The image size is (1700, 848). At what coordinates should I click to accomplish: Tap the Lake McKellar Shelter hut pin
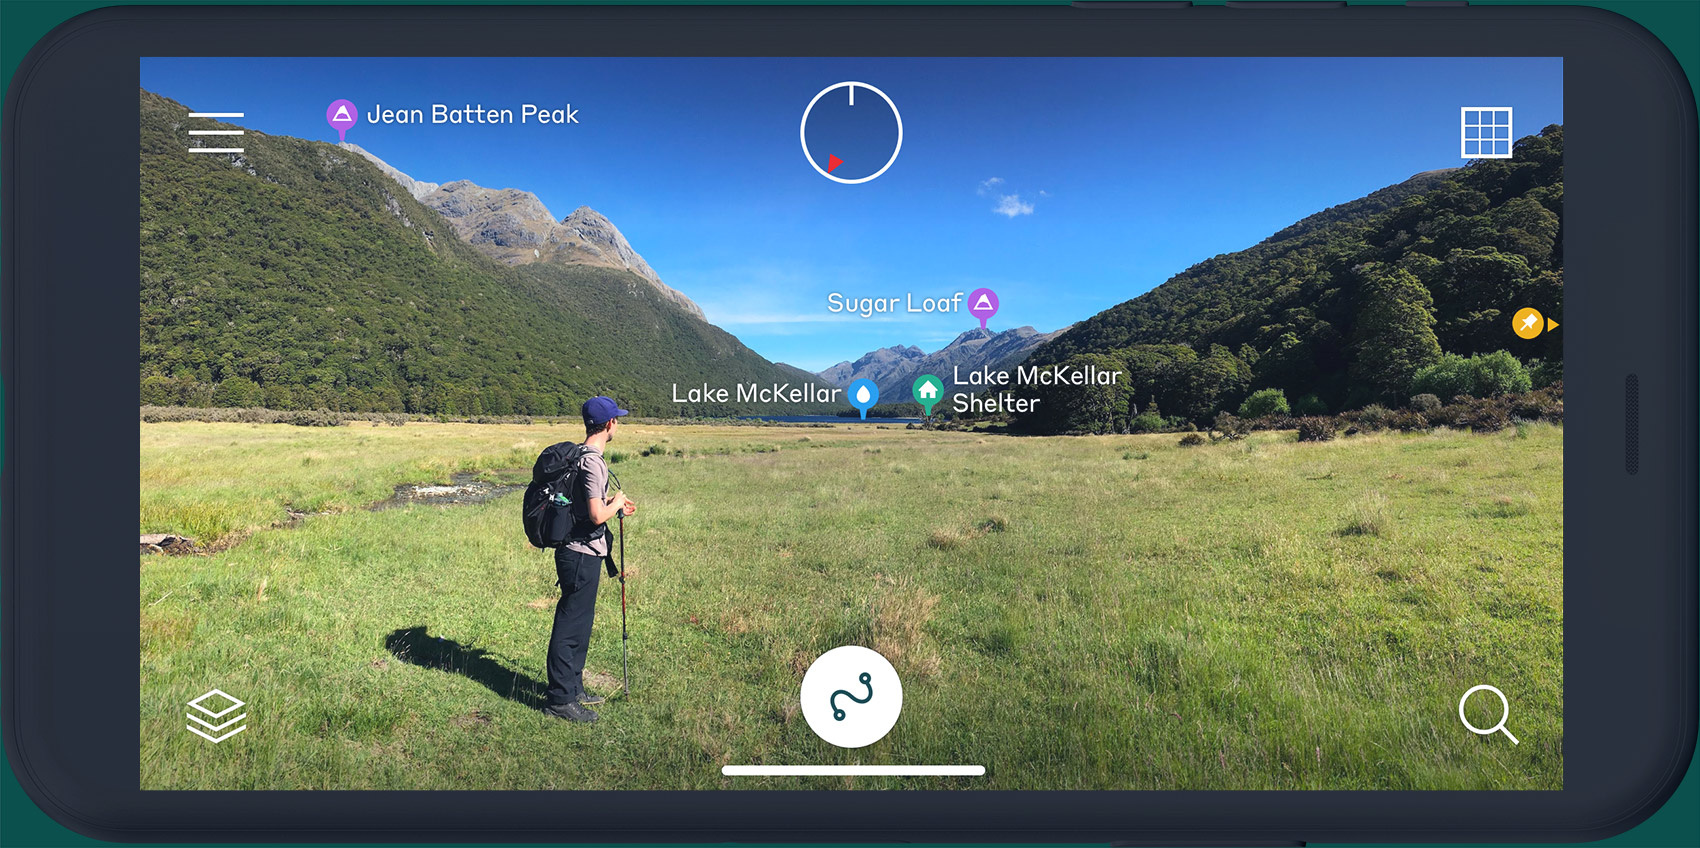pyautogui.click(x=928, y=393)
